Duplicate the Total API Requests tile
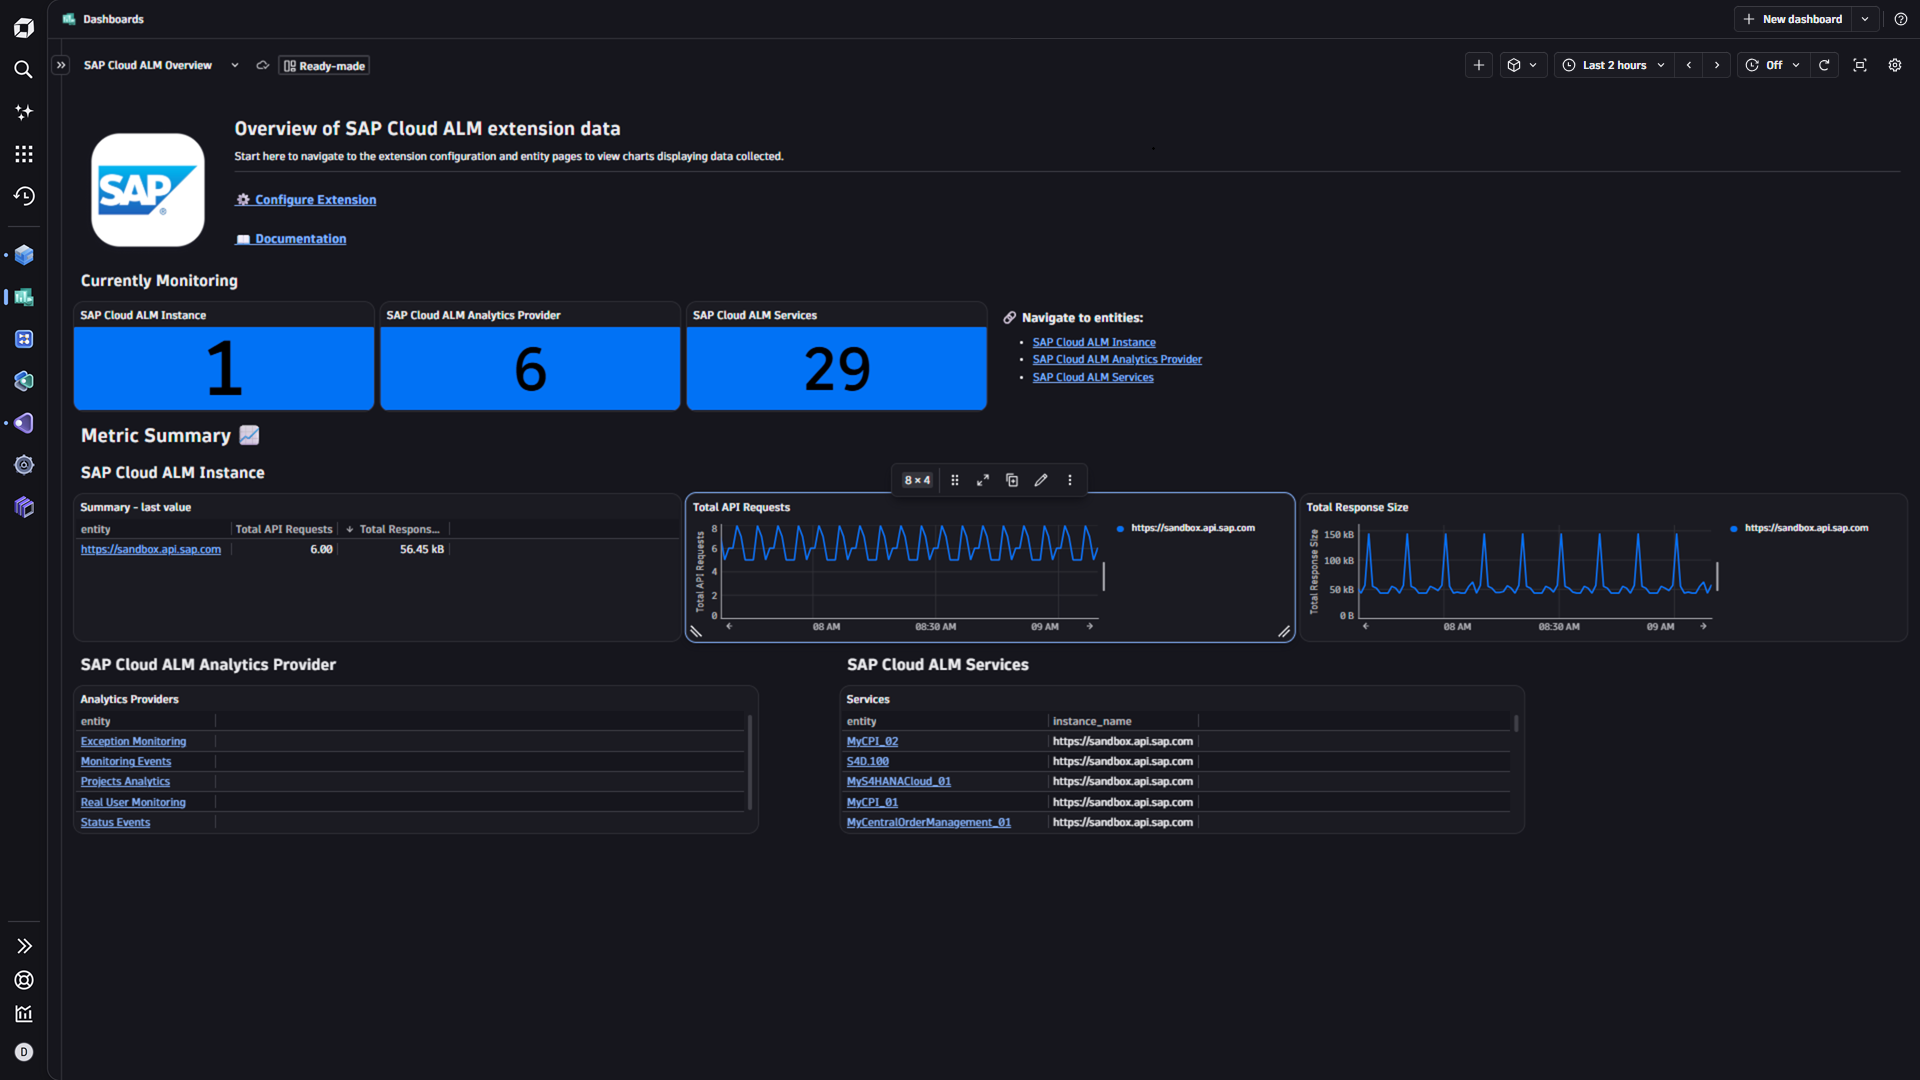 [1012, 480]
